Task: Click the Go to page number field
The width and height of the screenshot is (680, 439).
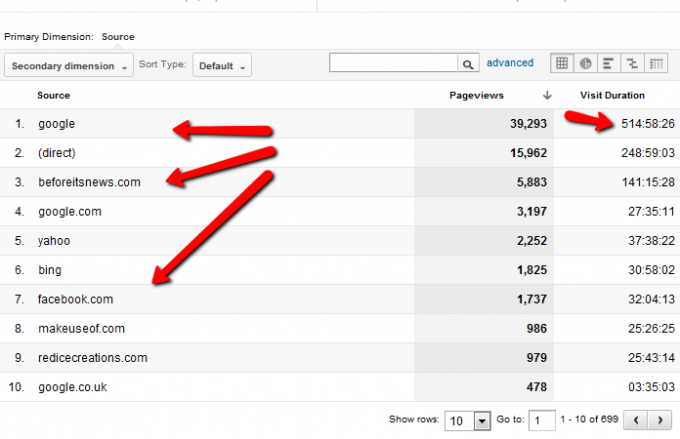Action: 542,420
